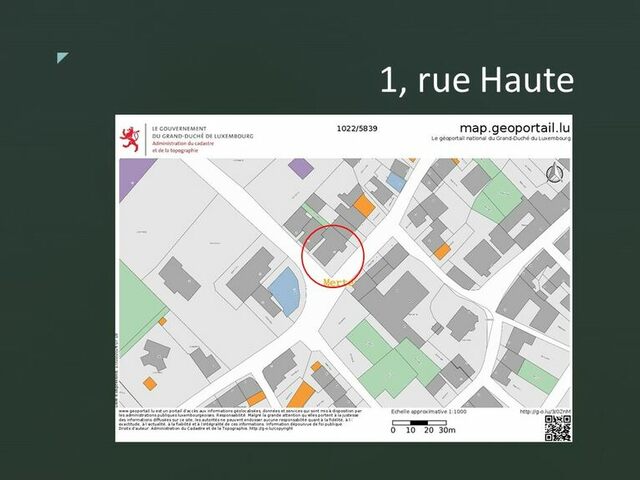Click the "Le Gouvernement du Grand-Duché" header text

coord(200,132)
